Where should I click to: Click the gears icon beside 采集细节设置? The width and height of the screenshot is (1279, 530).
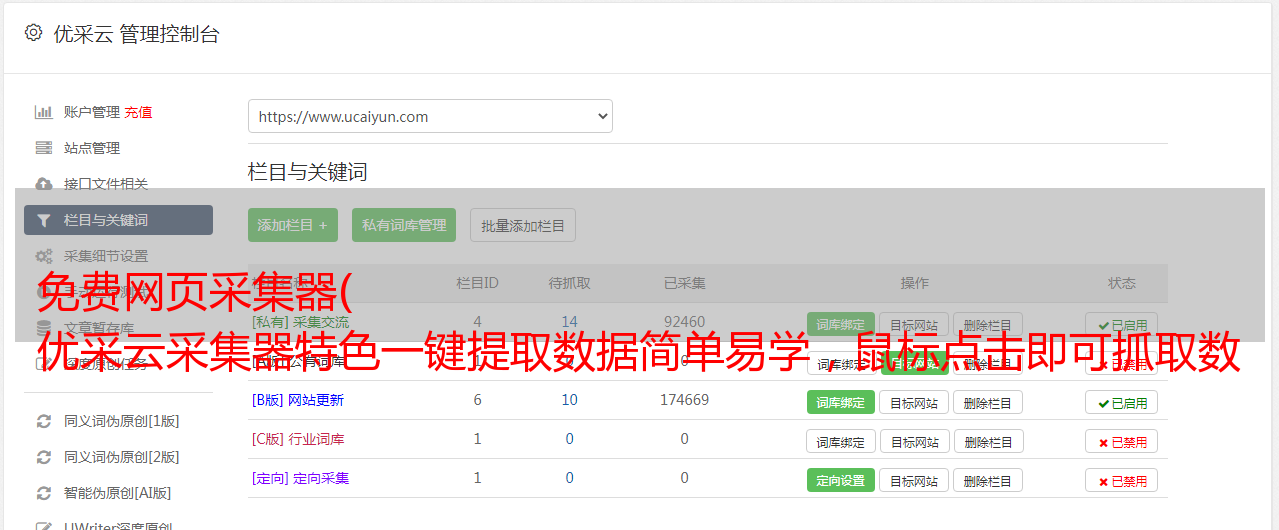click(44, 256)
